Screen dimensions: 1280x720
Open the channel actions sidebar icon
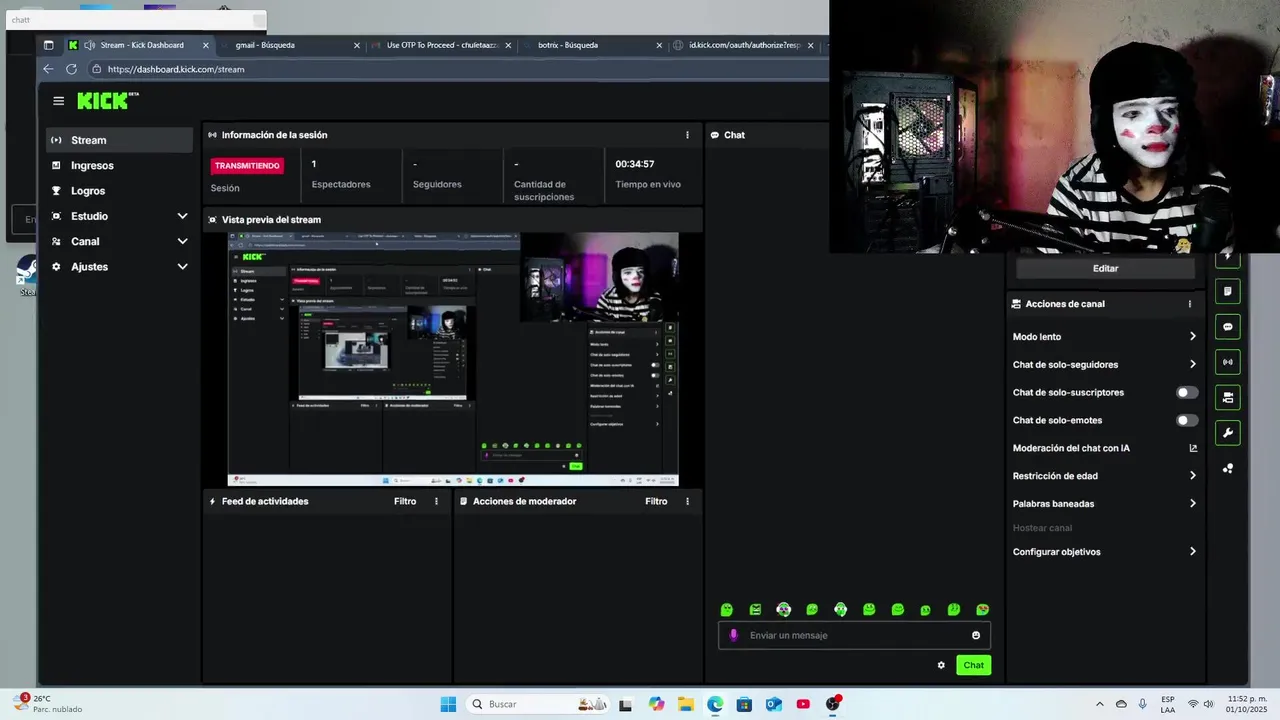click(x=1228, y=397)
